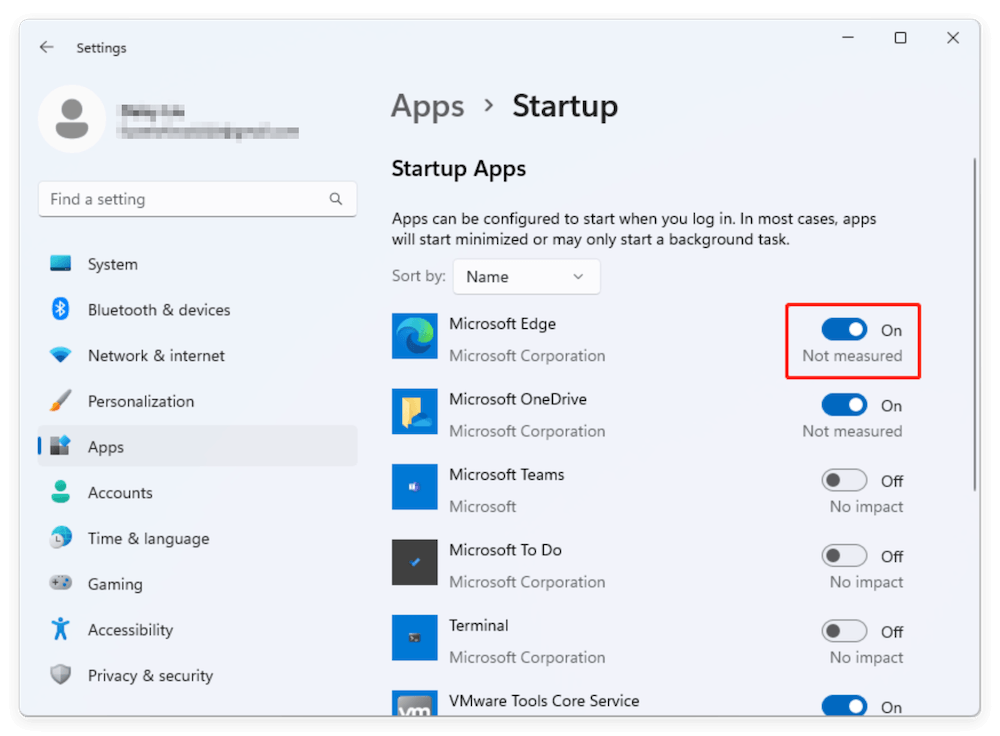Open Bluetooth & devices category
The height and width of the screenshot is (736, 1000).
click(x=198, y=310)
